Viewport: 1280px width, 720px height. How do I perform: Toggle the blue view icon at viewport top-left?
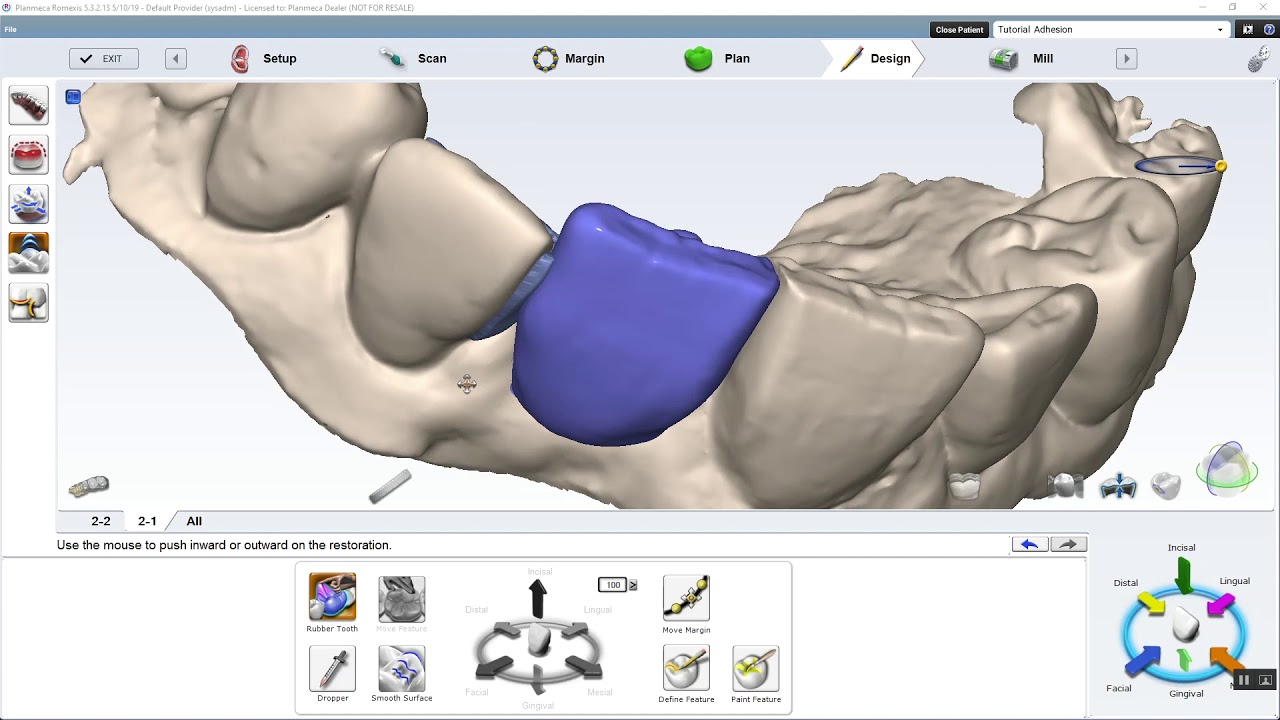[73, 97]
